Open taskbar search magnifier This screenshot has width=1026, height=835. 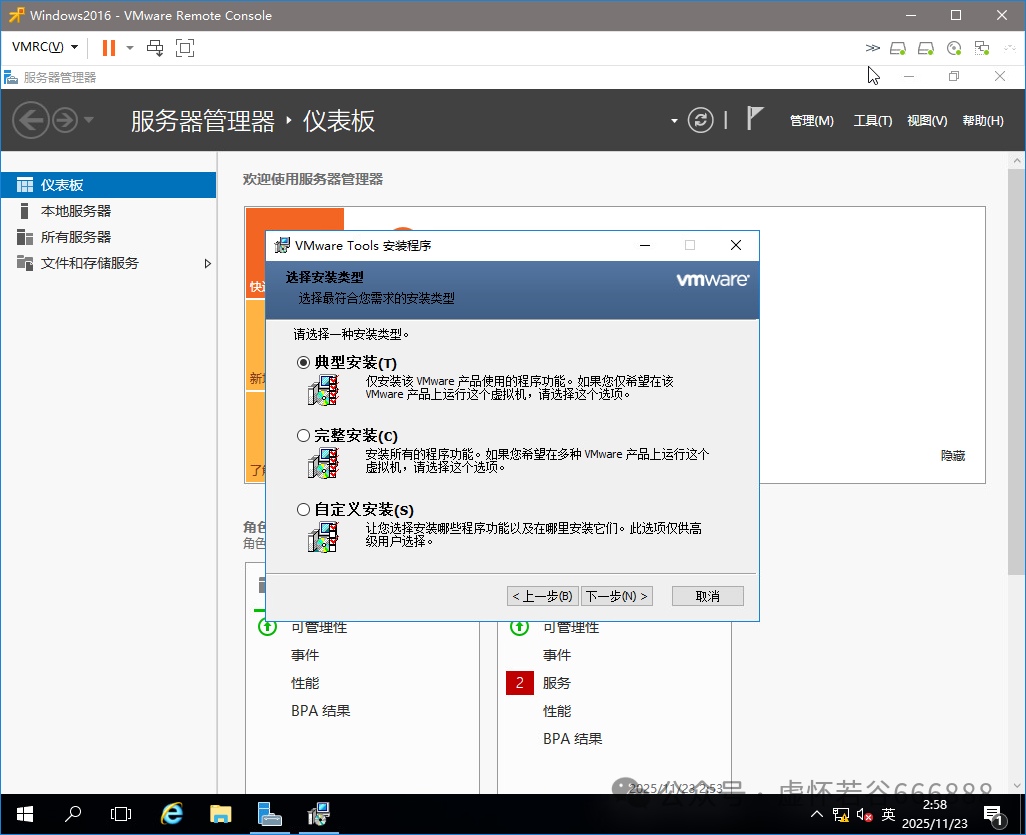pyautogui.click(x=73, y=814)
